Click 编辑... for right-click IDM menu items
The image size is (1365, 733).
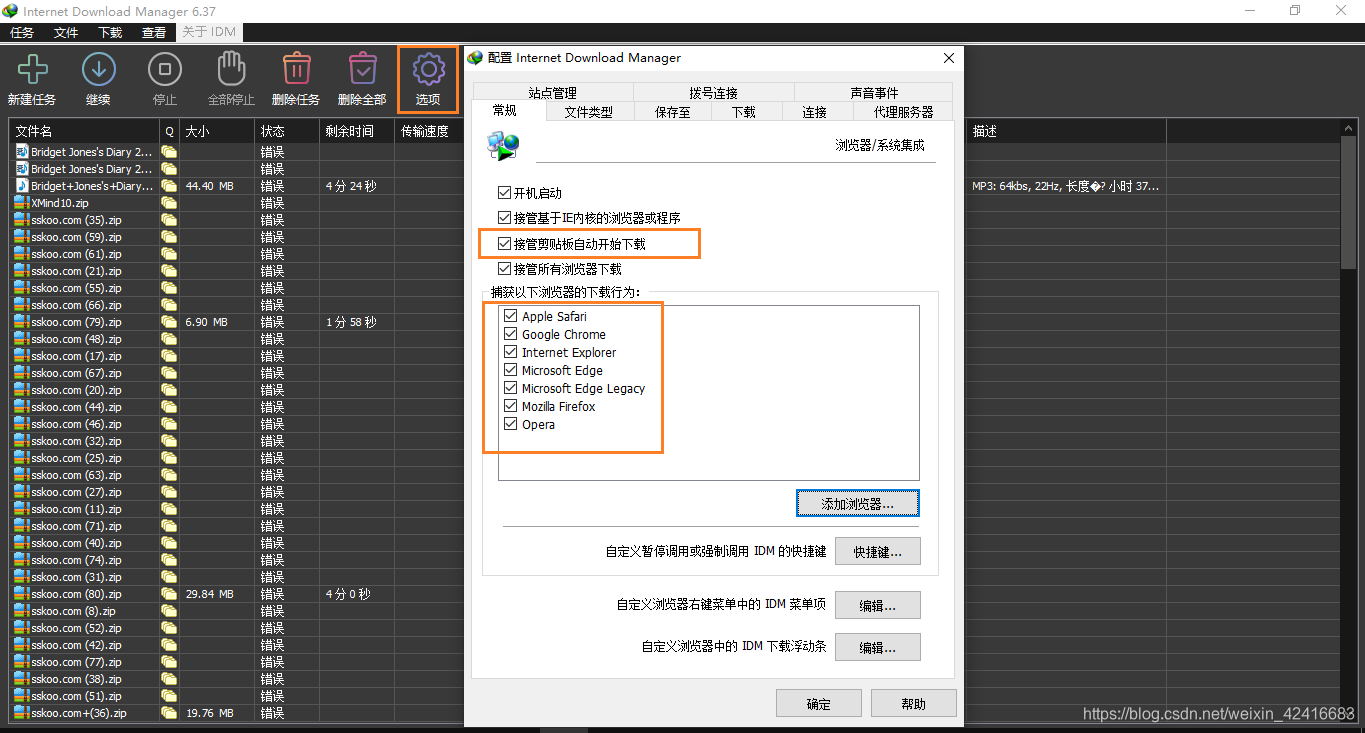click(x=877, y=605)
